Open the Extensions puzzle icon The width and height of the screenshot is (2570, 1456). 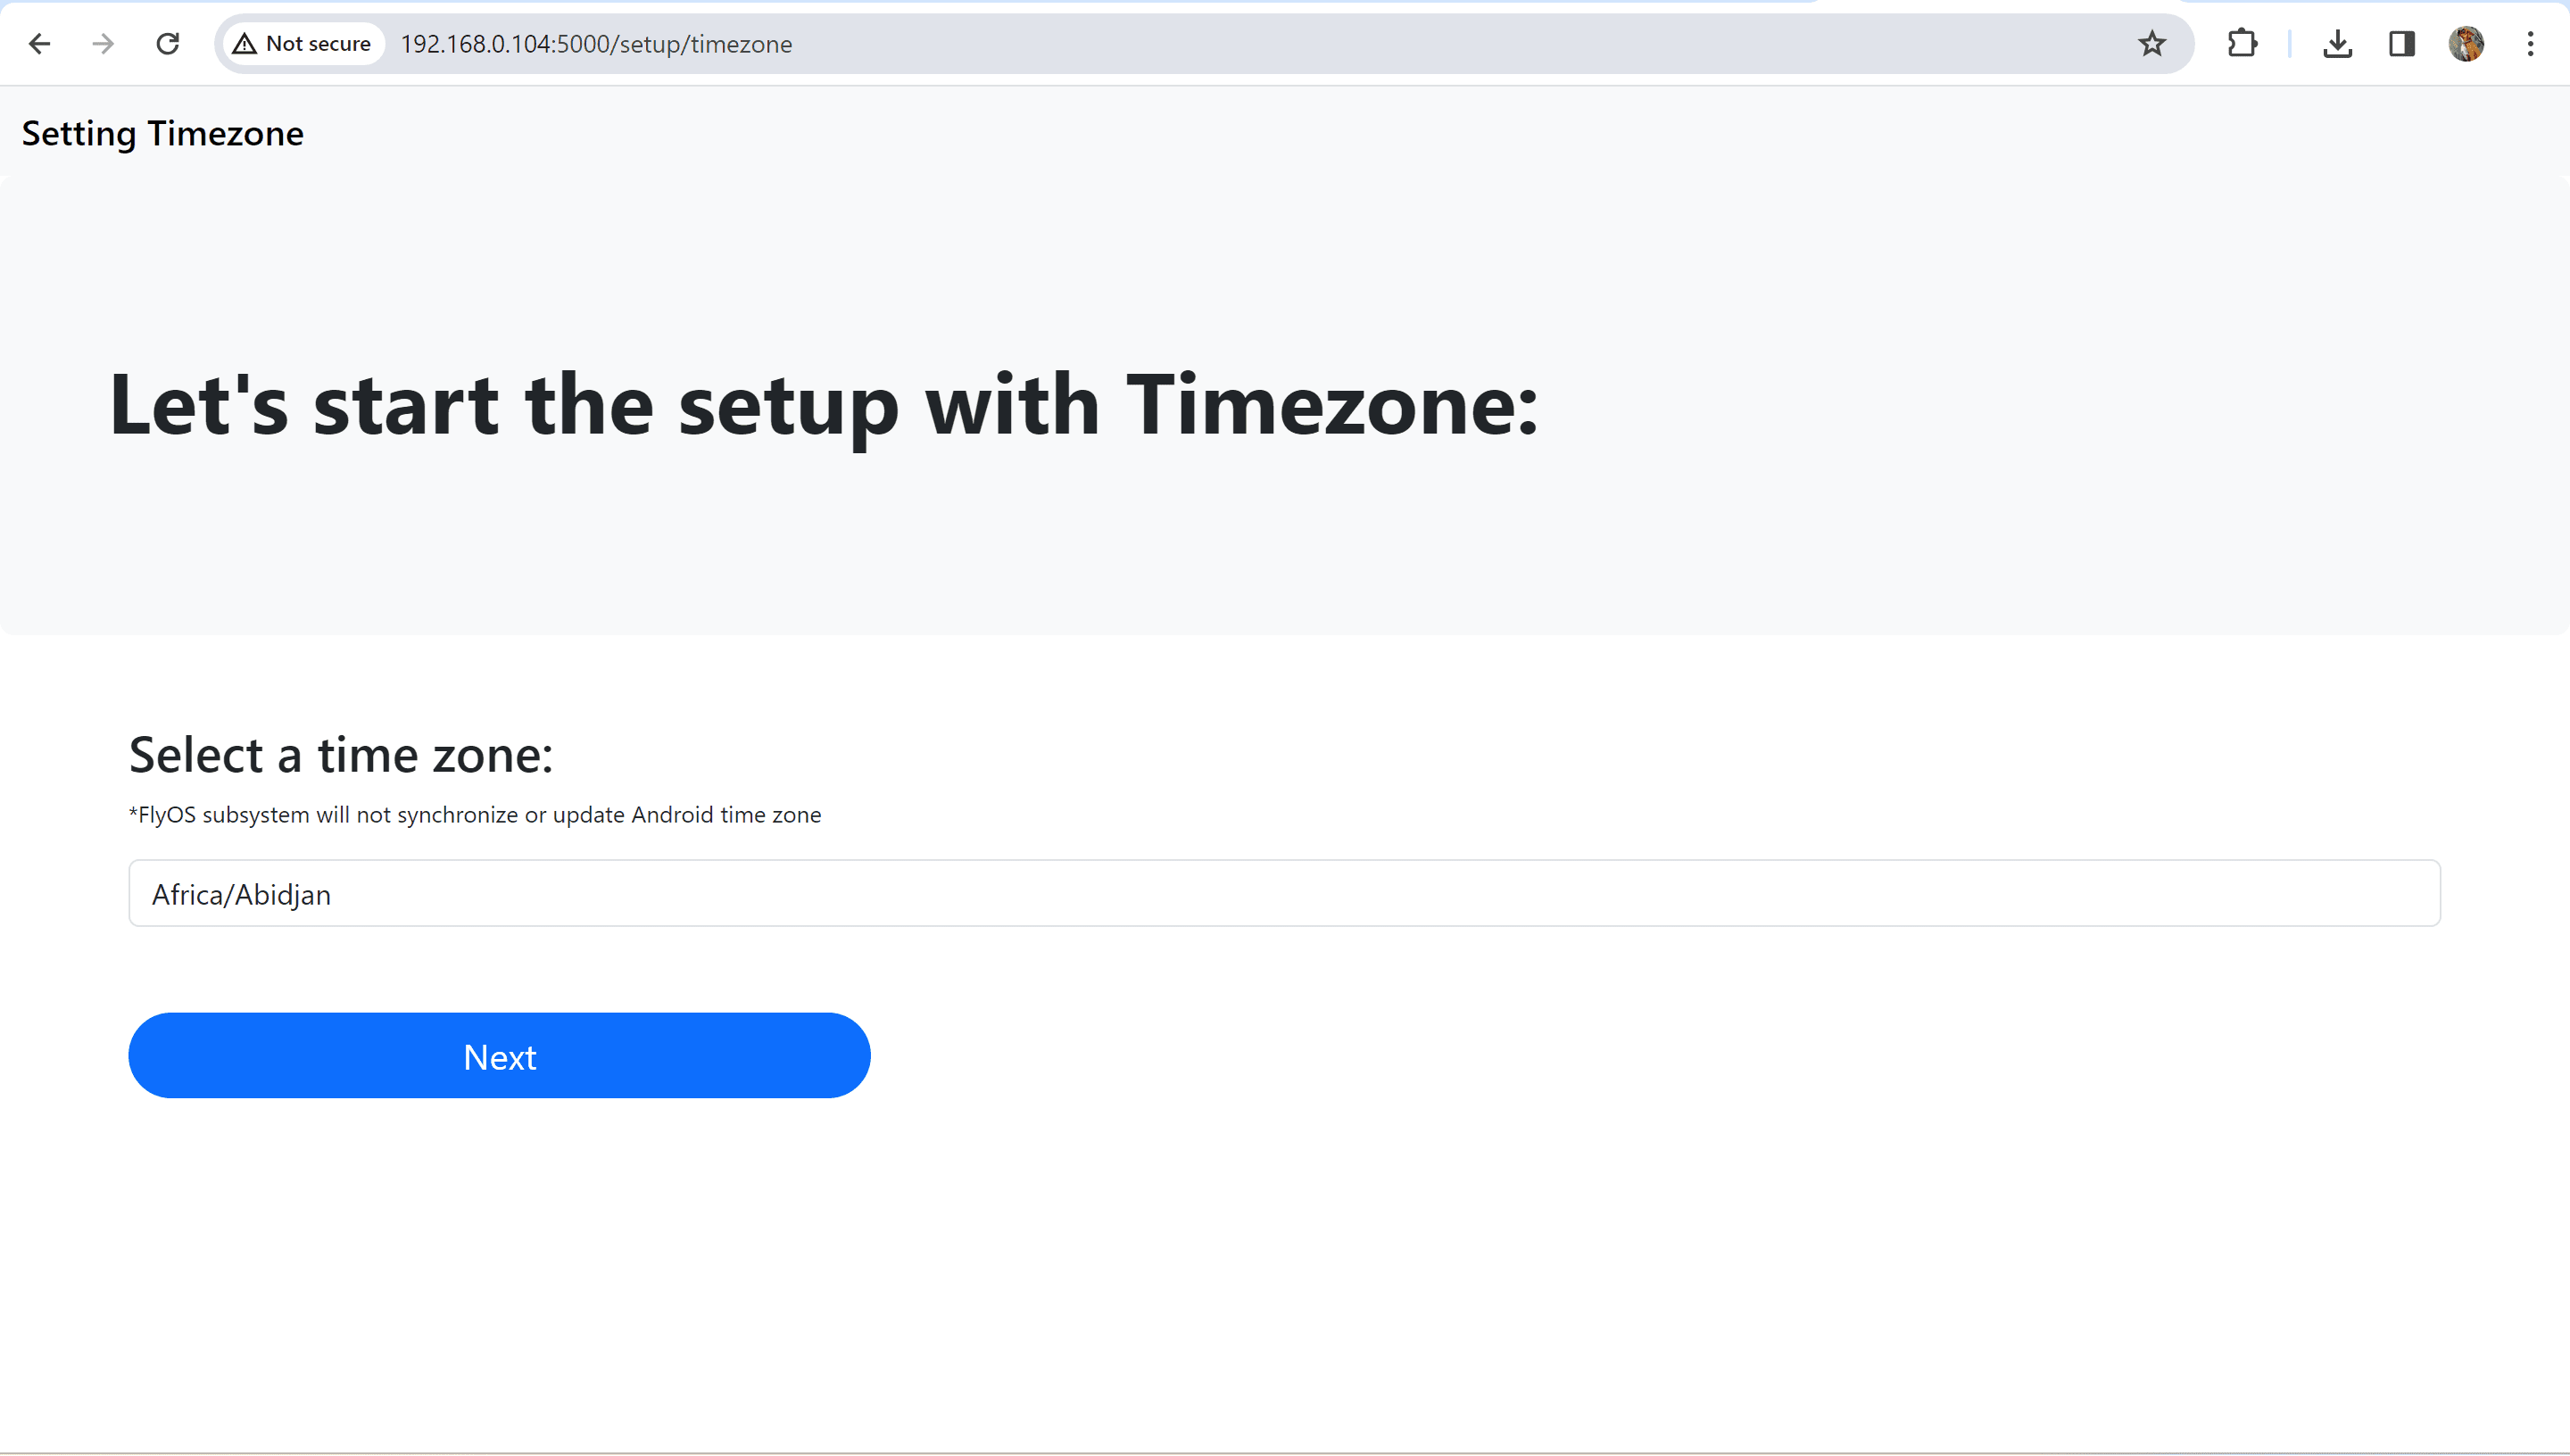point(2242,44)
